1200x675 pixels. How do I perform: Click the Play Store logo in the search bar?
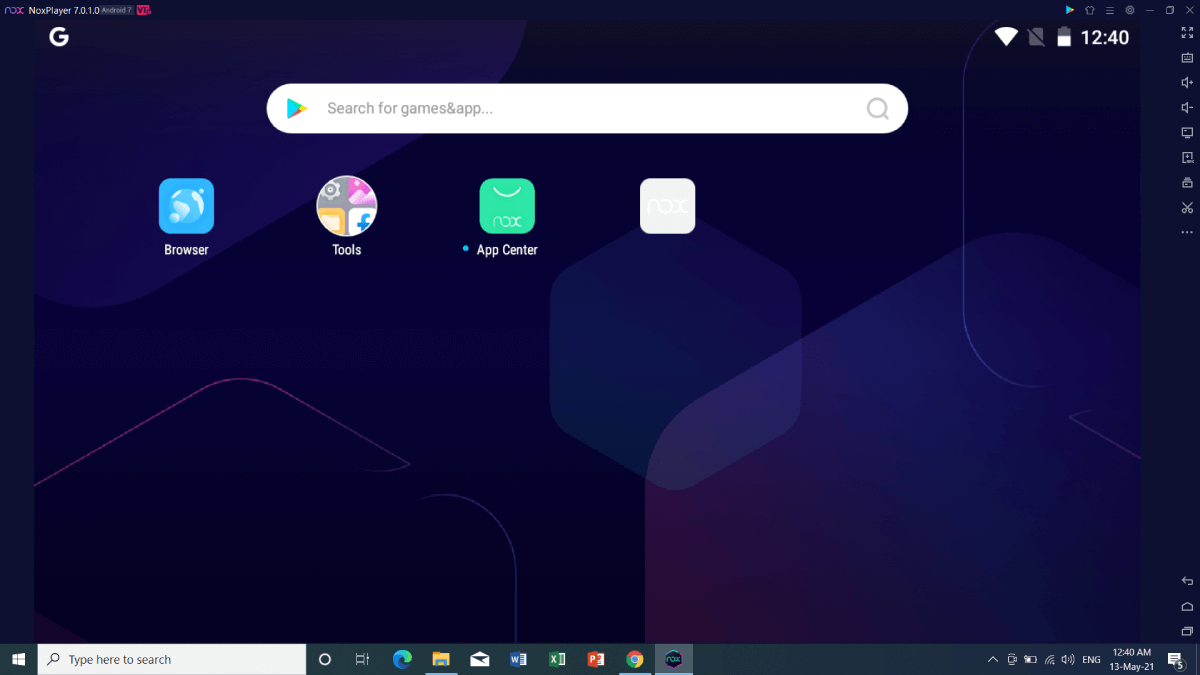pyautogui.click(x=297, y=108)
